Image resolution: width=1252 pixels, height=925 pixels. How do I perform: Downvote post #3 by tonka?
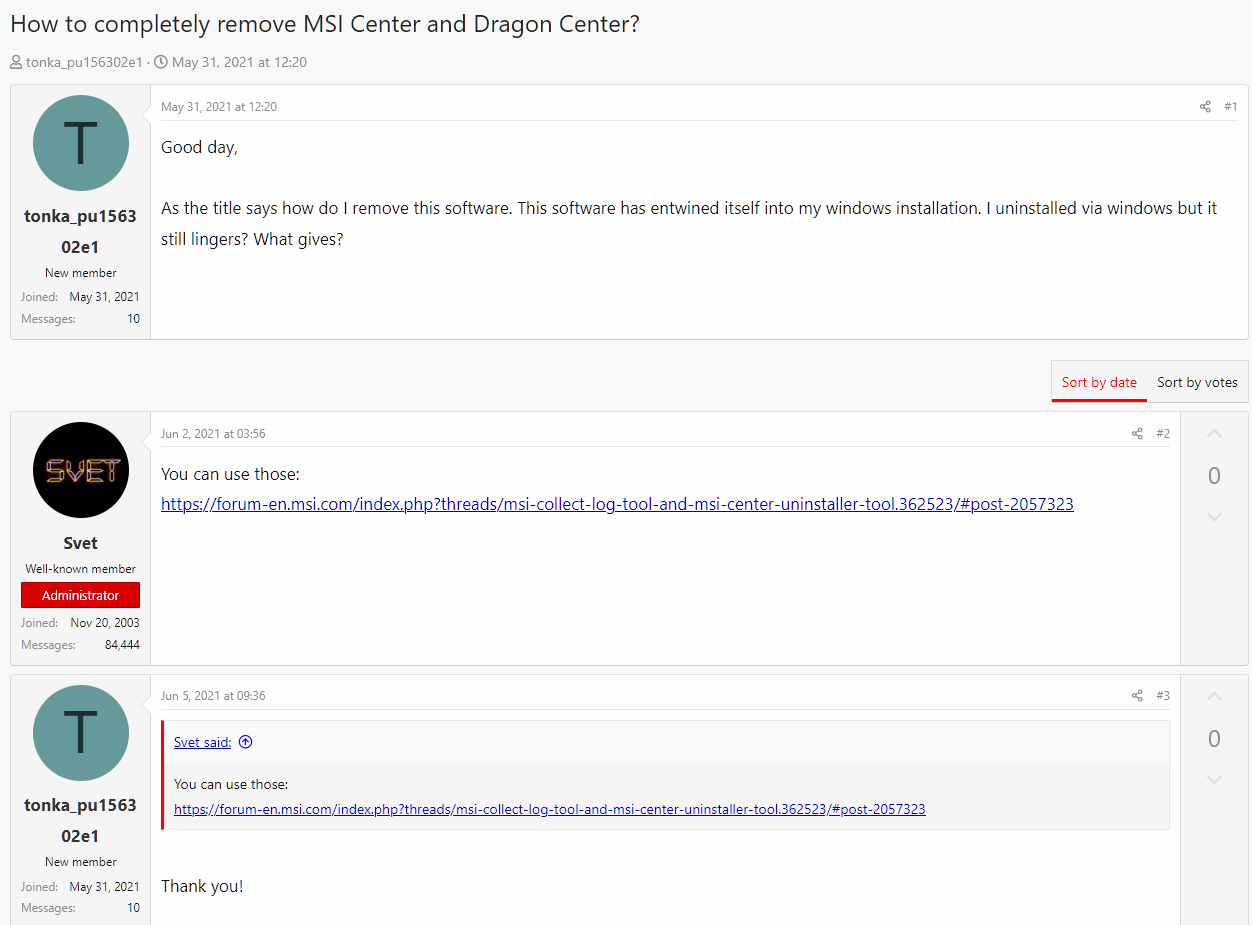(x=1214, y=780)
